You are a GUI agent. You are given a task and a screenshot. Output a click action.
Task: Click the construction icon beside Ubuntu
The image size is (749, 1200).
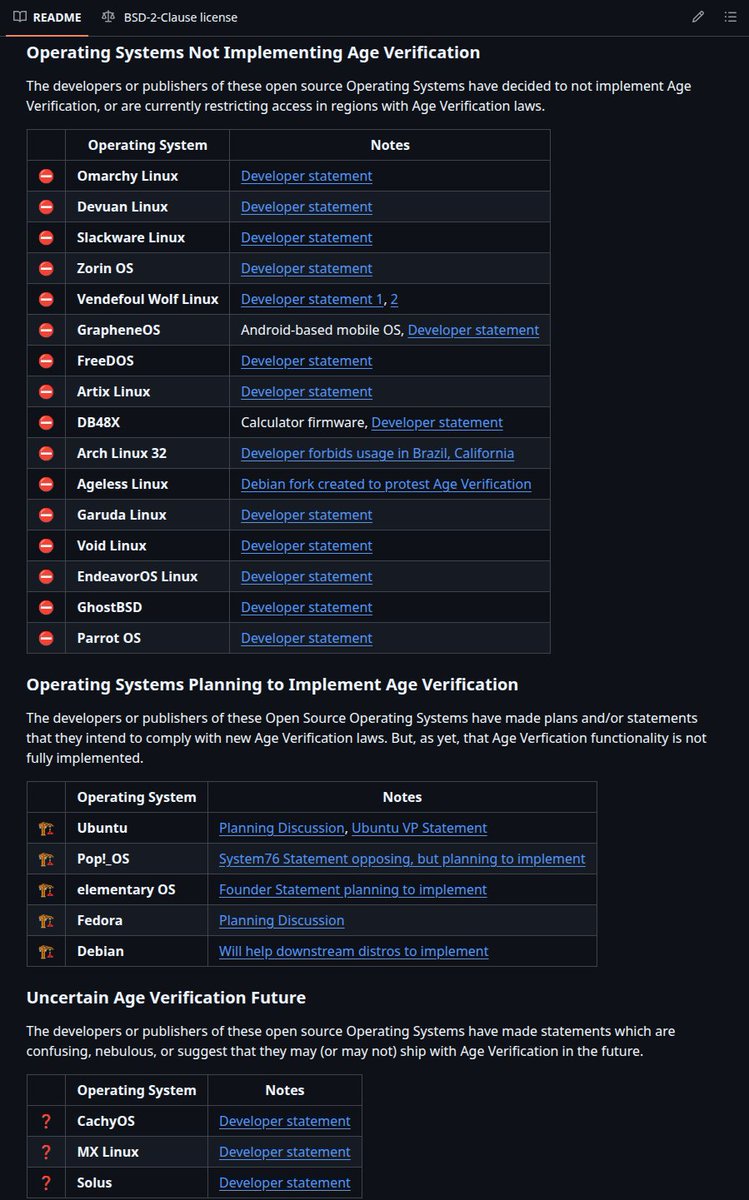point(46,828)
